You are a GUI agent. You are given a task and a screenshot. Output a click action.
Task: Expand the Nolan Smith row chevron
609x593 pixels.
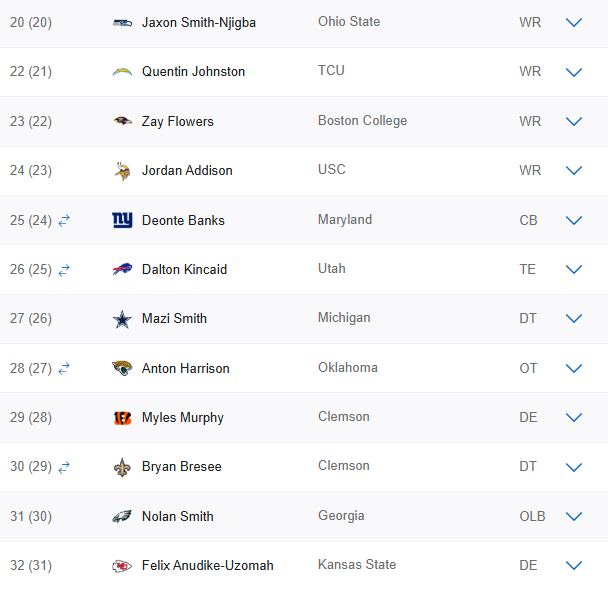574,517
